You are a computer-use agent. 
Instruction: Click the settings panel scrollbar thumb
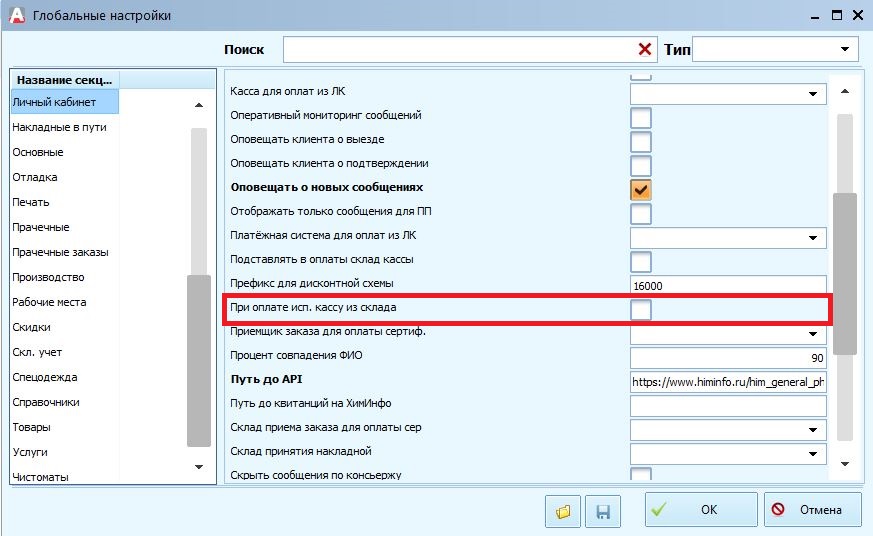pos(845,274)
